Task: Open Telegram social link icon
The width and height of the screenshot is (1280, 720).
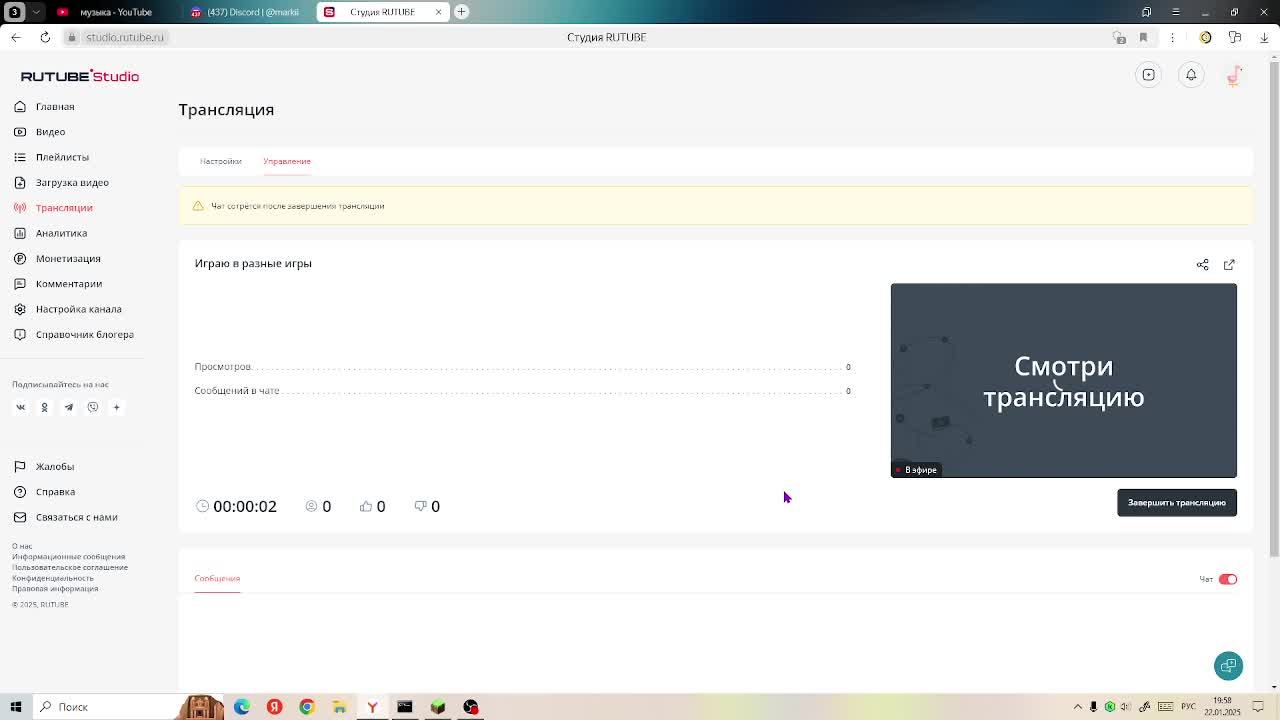Action: point(69,407)
